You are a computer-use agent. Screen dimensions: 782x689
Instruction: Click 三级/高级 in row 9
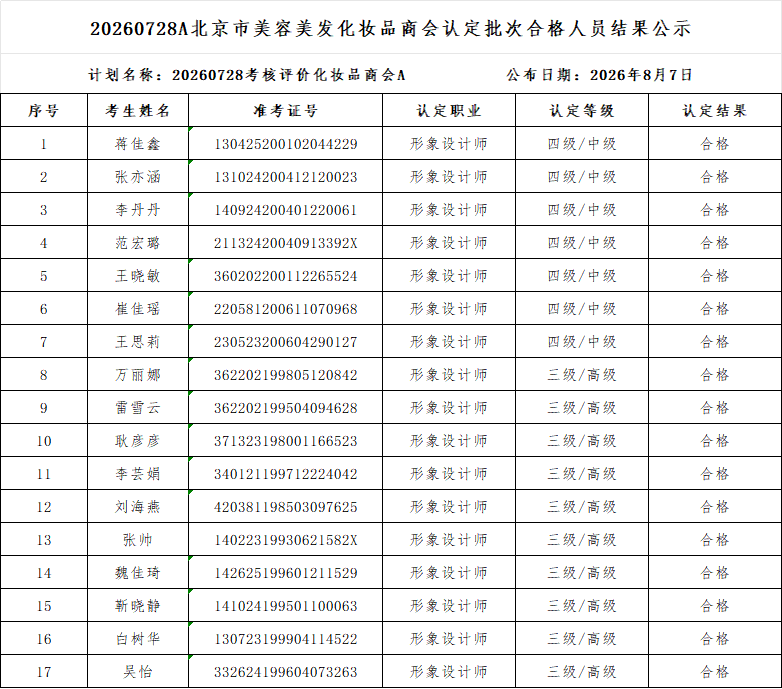point(582,408)
